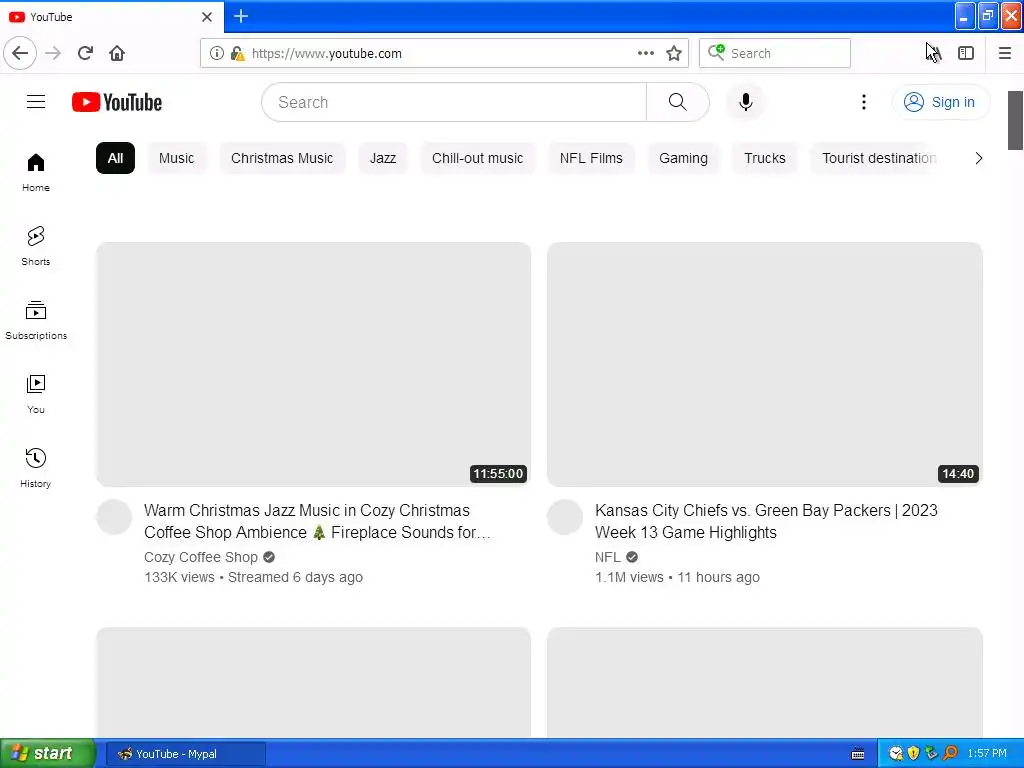
Task: Bookmark this page with star icon
Action: click(x=674, y=54)
